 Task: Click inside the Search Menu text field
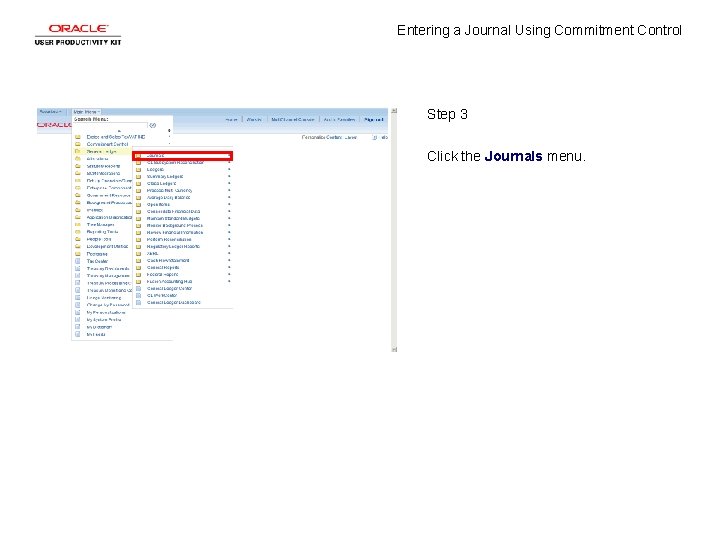(x=110, y=125)
